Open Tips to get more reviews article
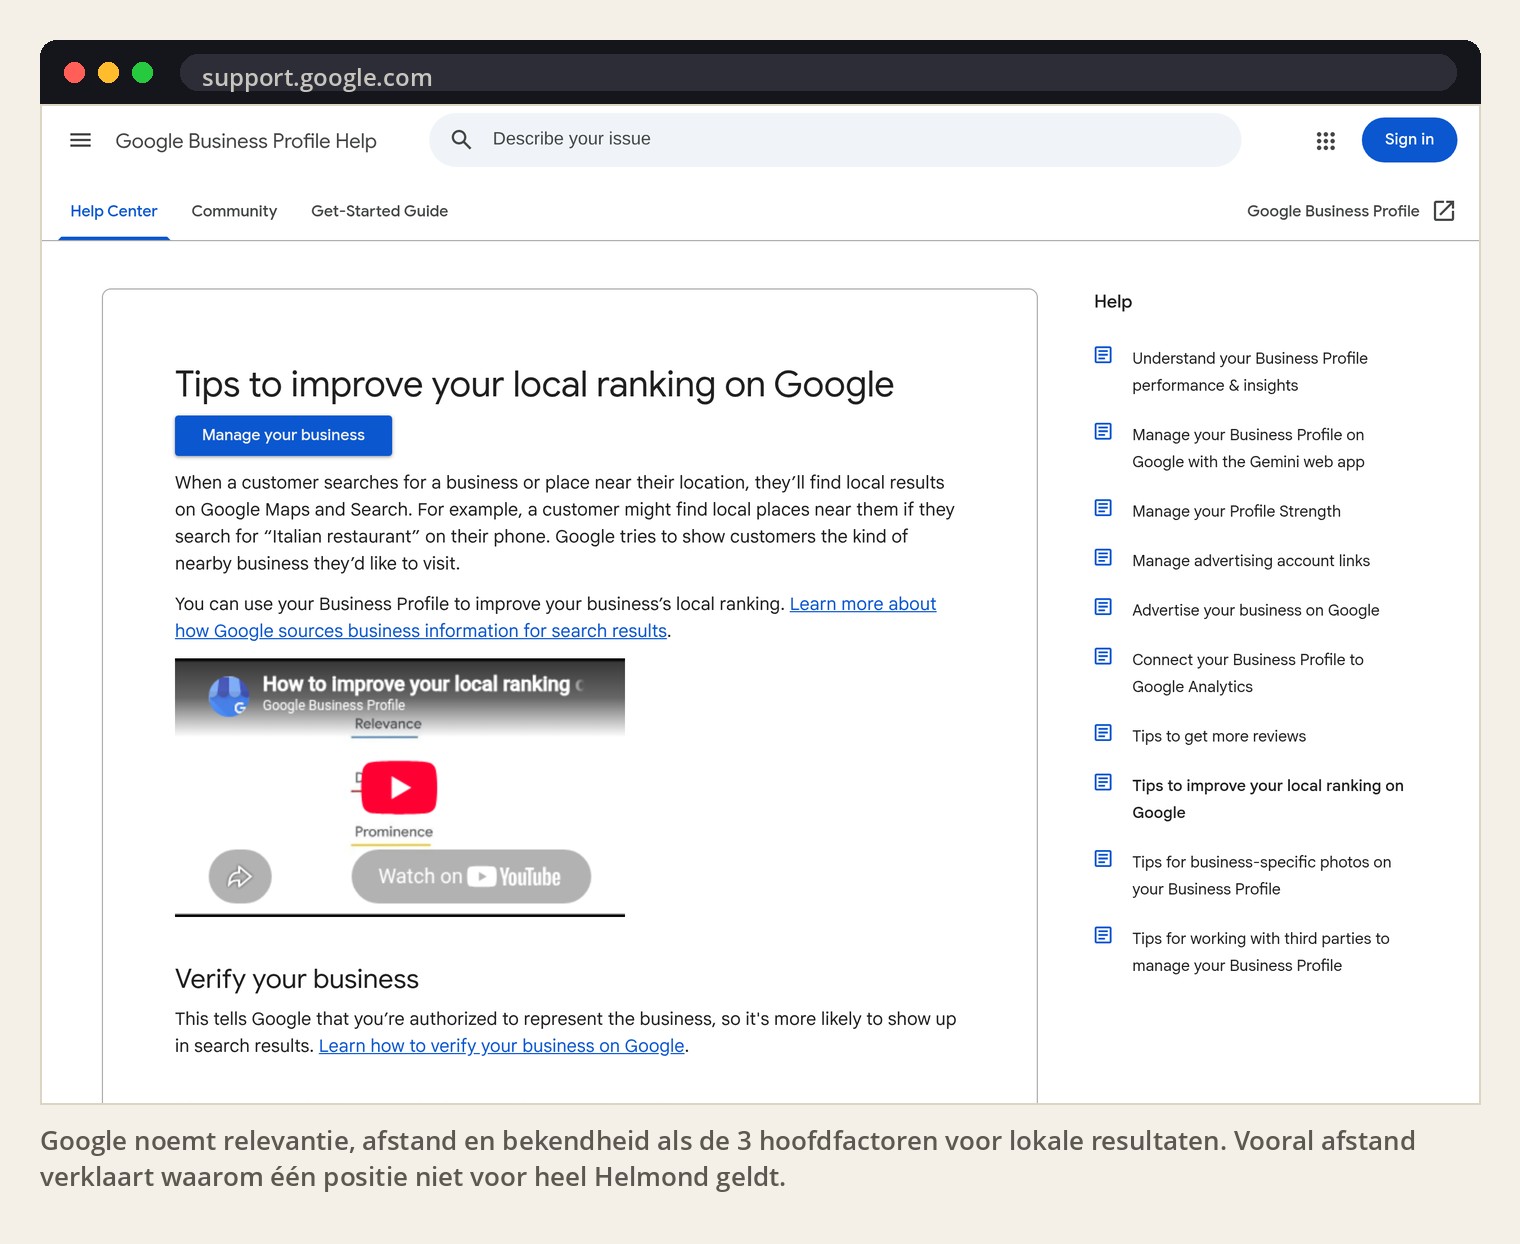Screen dimensions: 1520x1244 click(x=1219, y=736)
